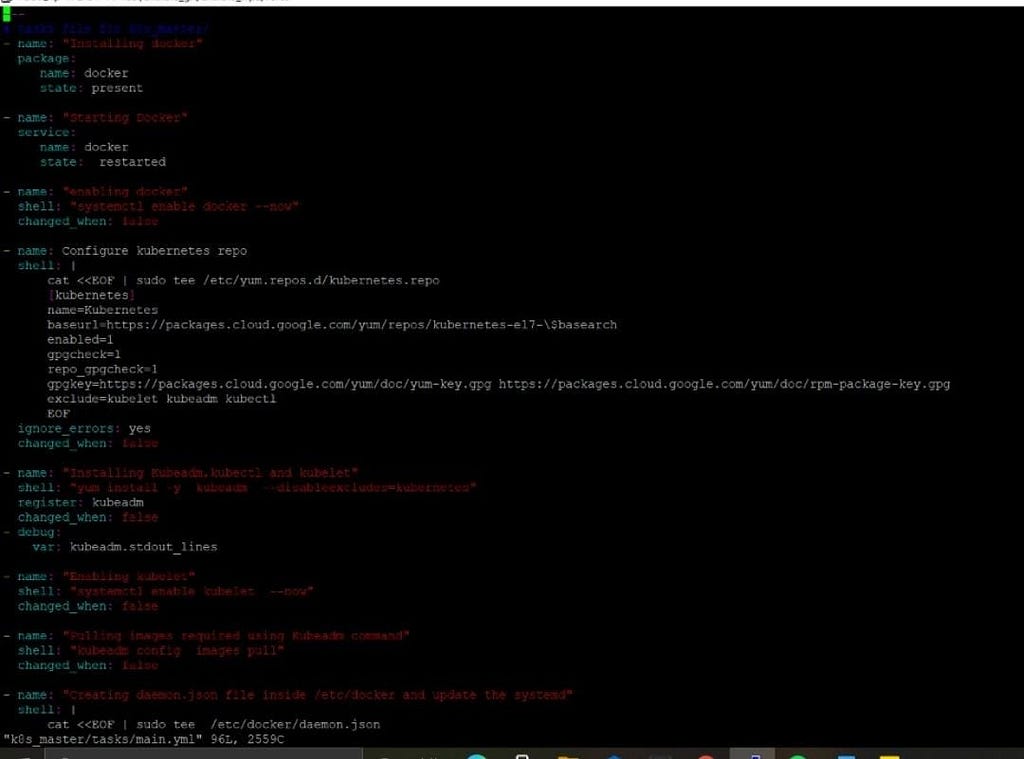Click the '[kubernetes]' section header line
The width and height of the screenshot is (1024, 759).
[x=91, y=295]
